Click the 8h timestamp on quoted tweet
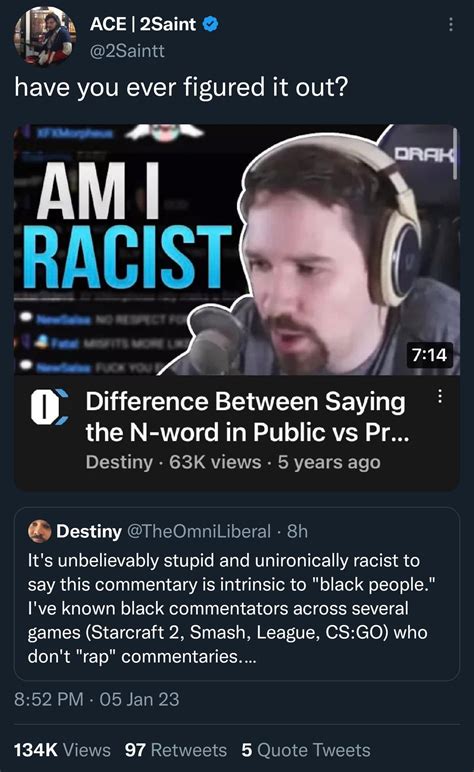Viewport: 474px width, 772px height. (x=298, y=531)
